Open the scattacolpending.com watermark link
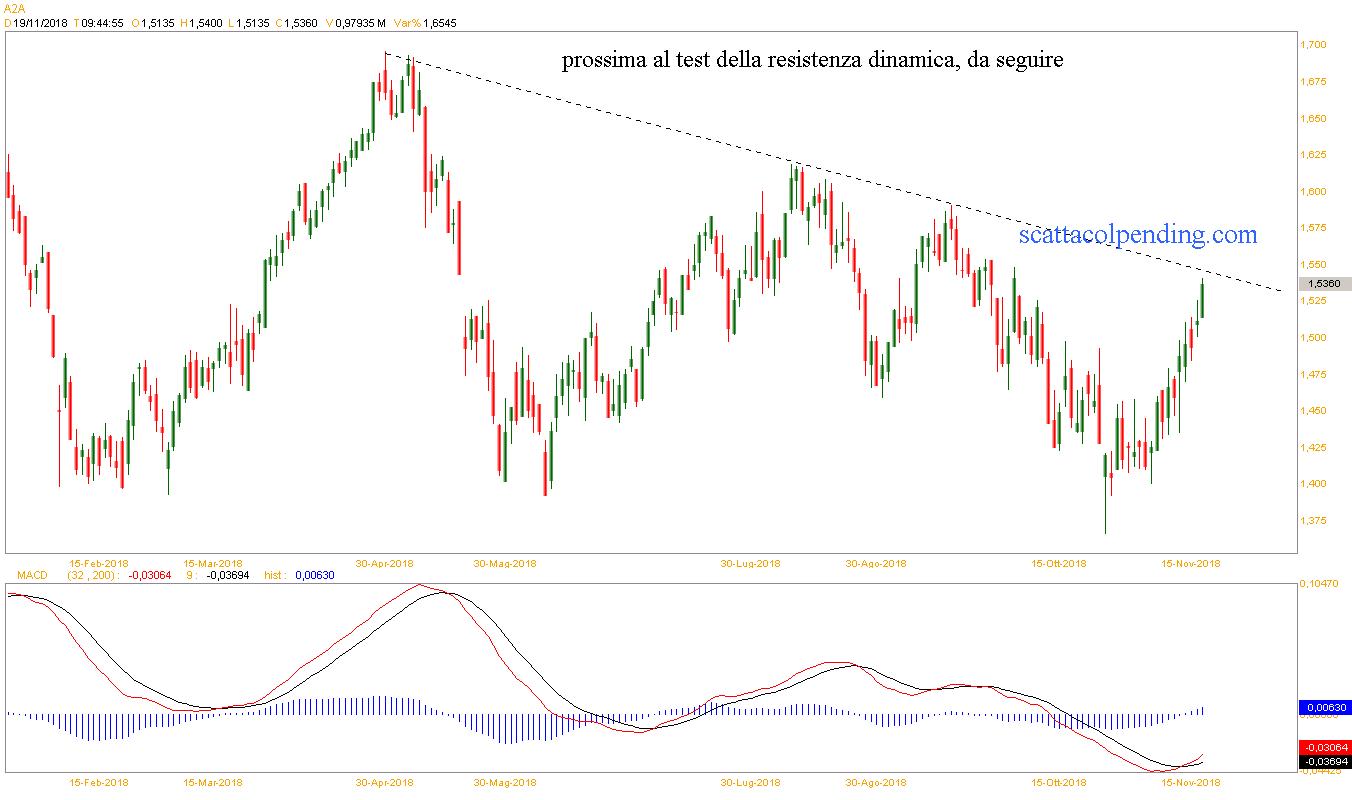This screenshot has height=800, width=1352. pos(1138,235)
